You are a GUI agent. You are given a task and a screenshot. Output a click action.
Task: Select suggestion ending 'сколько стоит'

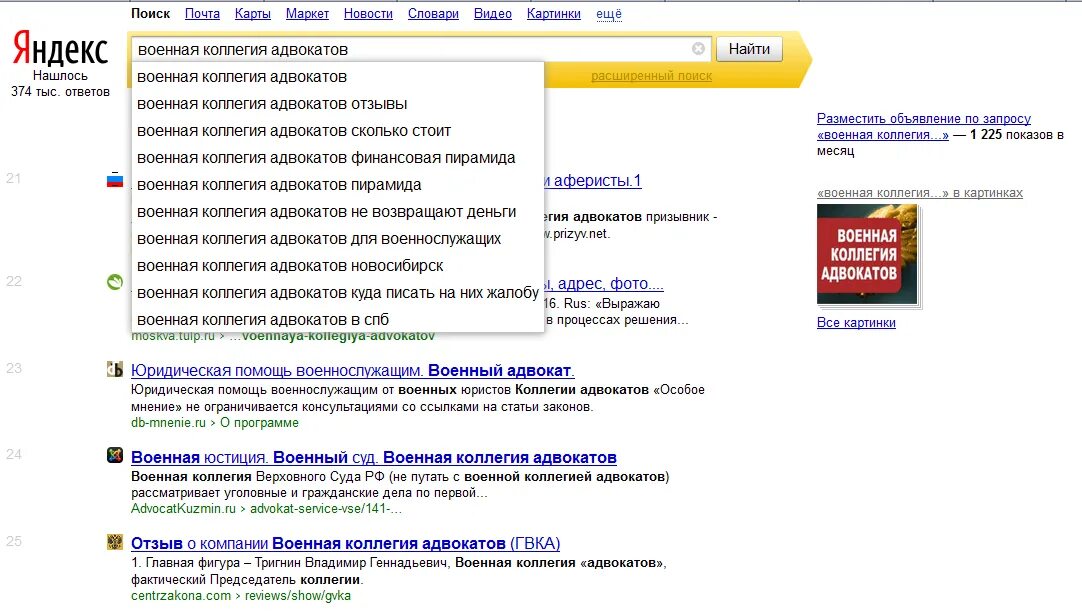(337, 130)
